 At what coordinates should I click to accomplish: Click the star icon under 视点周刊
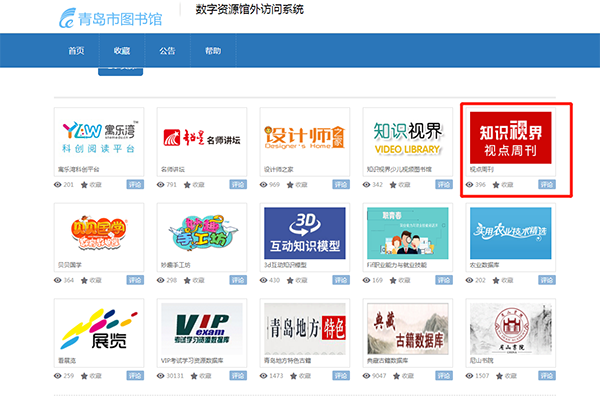(x=496, y=185)
